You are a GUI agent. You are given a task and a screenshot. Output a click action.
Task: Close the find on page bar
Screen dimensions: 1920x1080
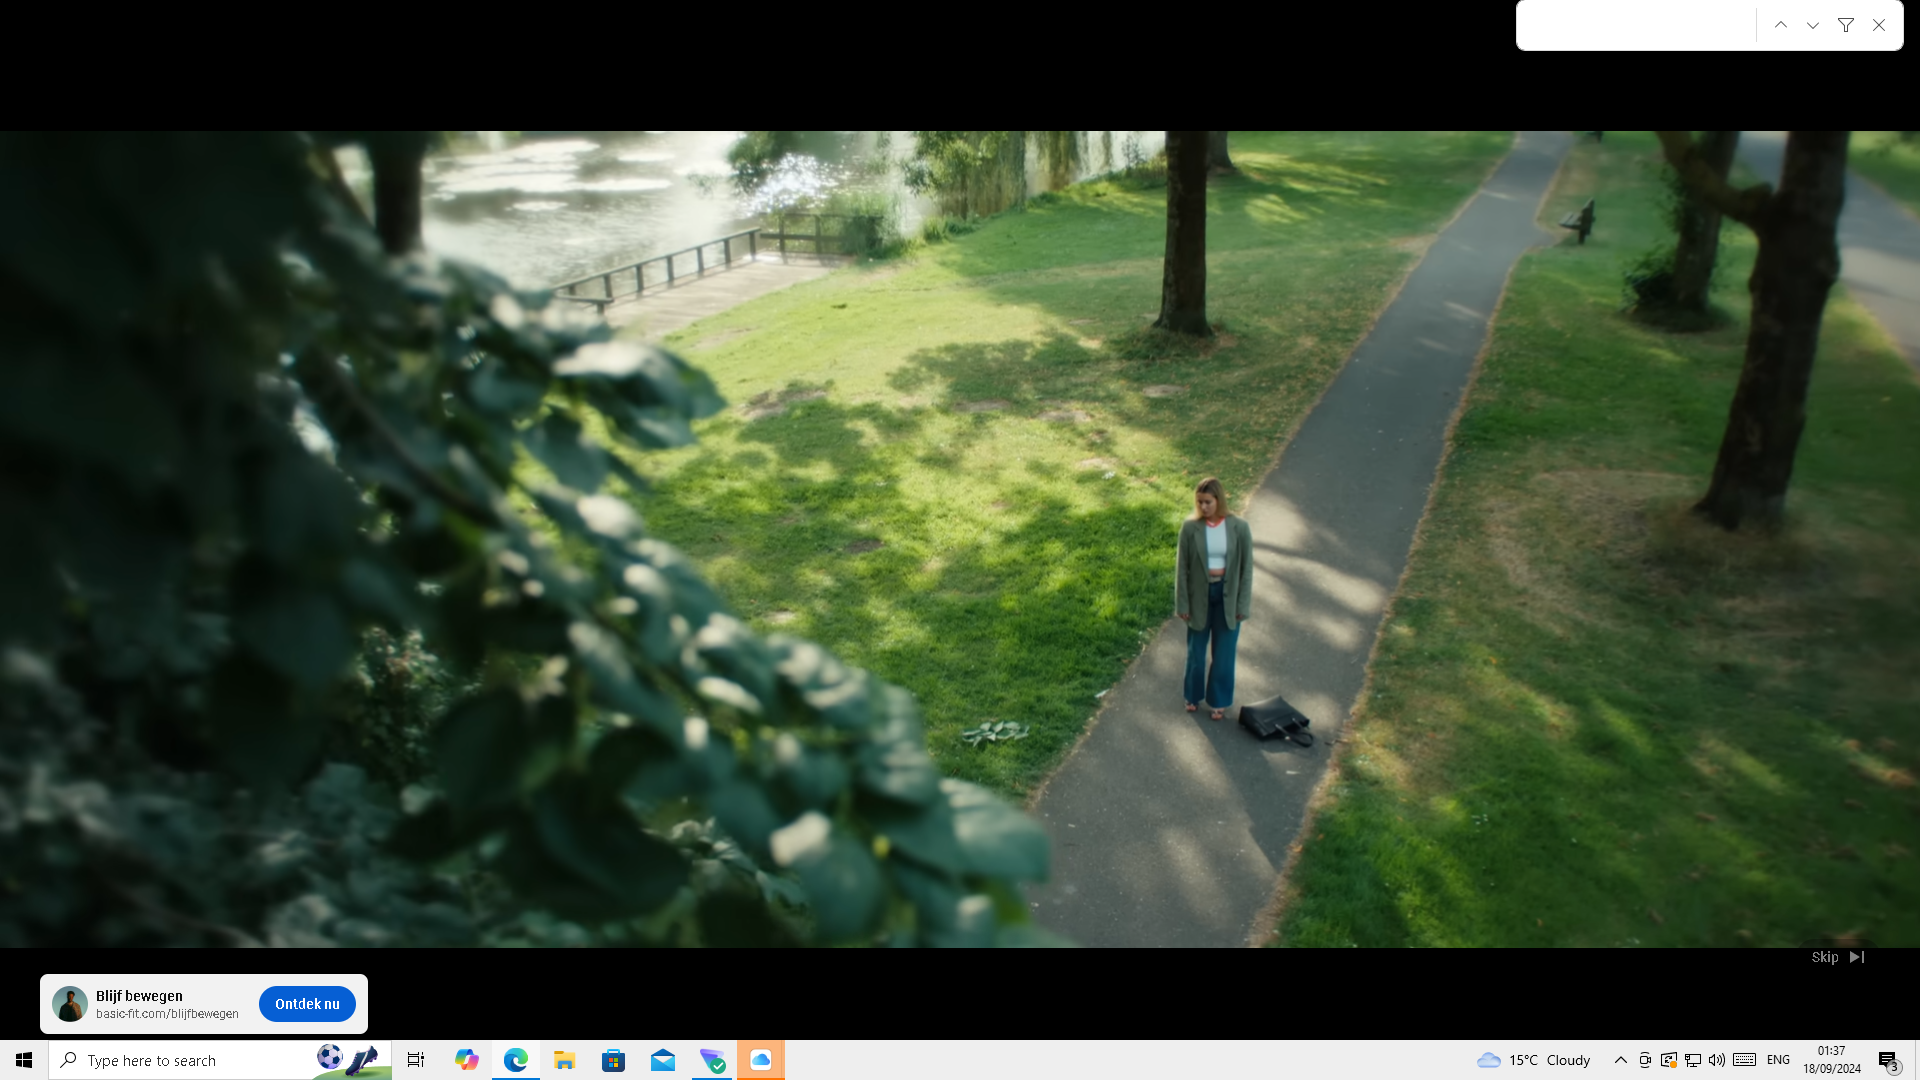[1879, 25]
